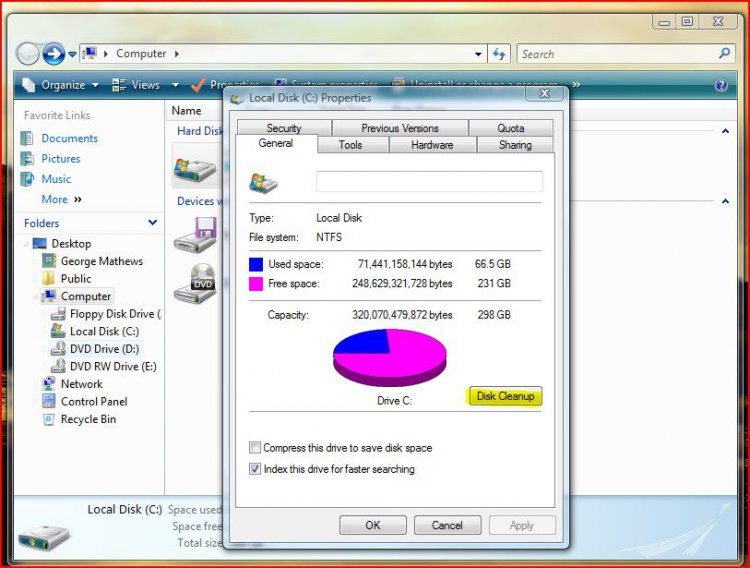Click the Control Panel icon in Folders tree

pyautogui.click(x=49, y=401)
